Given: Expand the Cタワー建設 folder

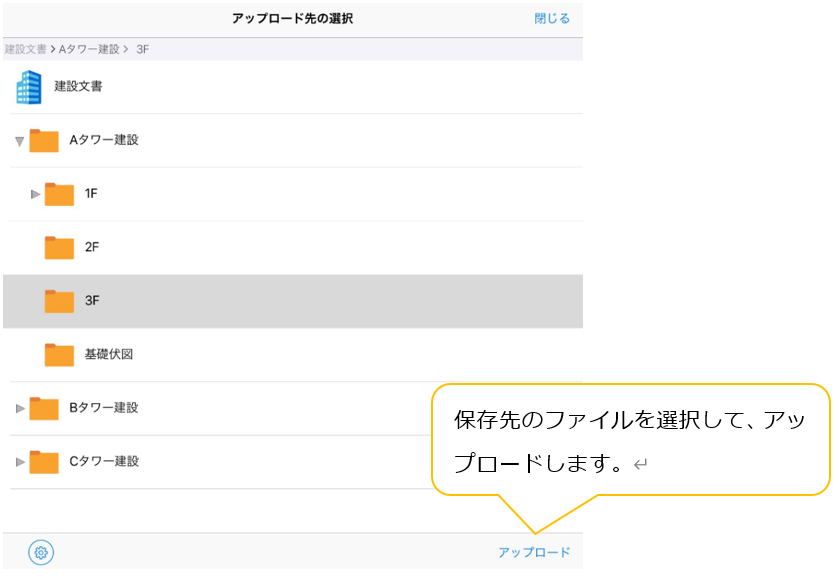Looking at the screenshot, I should 20,462.
